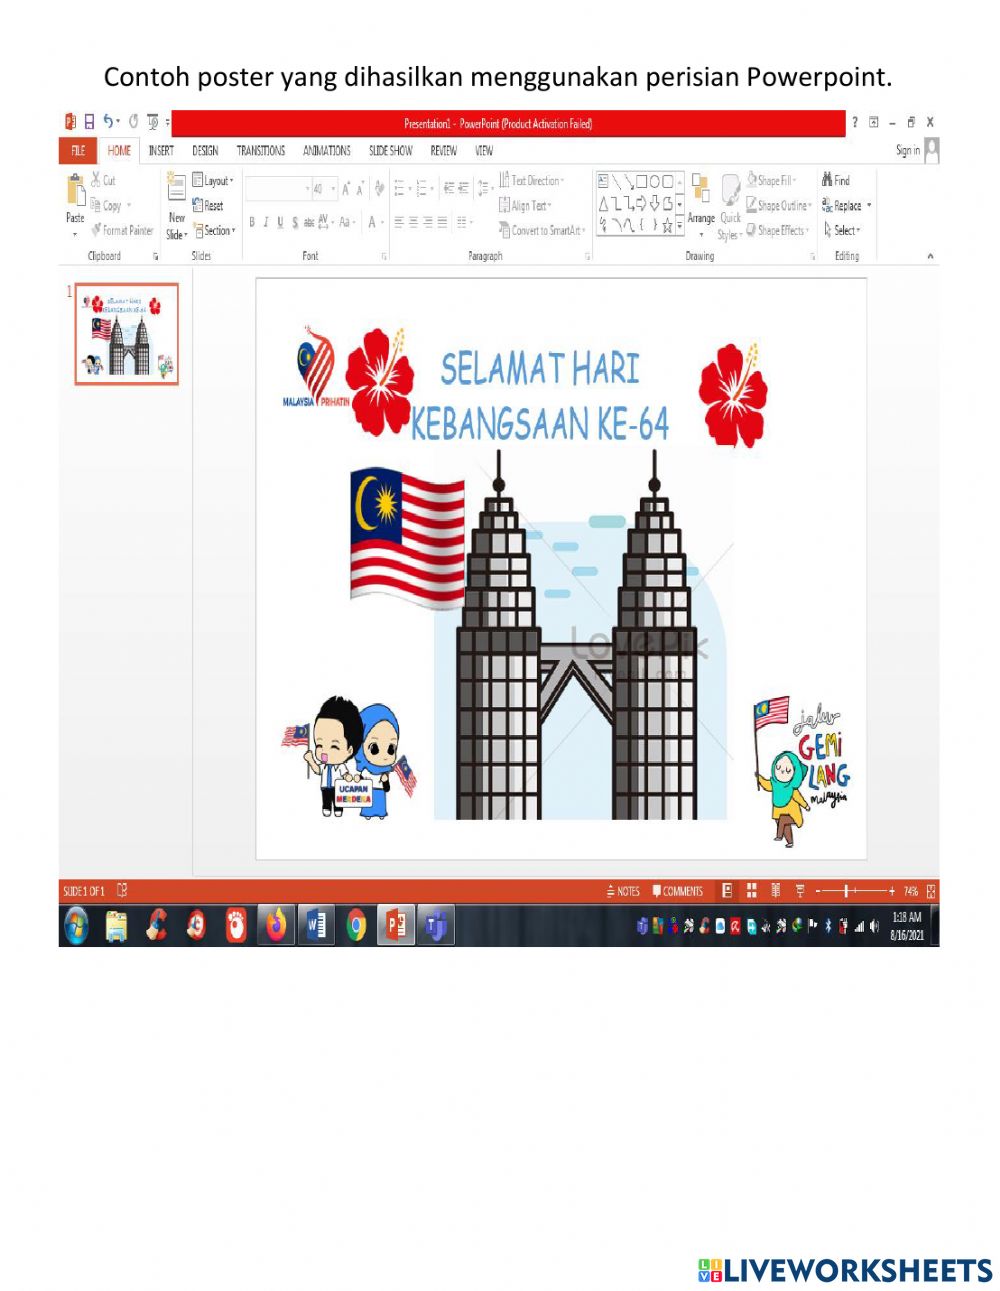The width and height of the screenshot is (1000, 1291).
Task: Open Firefox from the taskbar
Action: pos(276,927)
